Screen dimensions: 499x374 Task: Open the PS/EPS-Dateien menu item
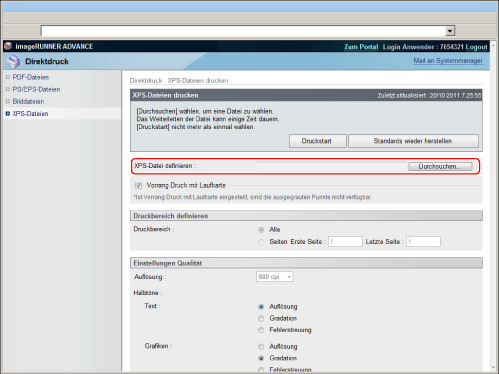(x=36, y=89)
